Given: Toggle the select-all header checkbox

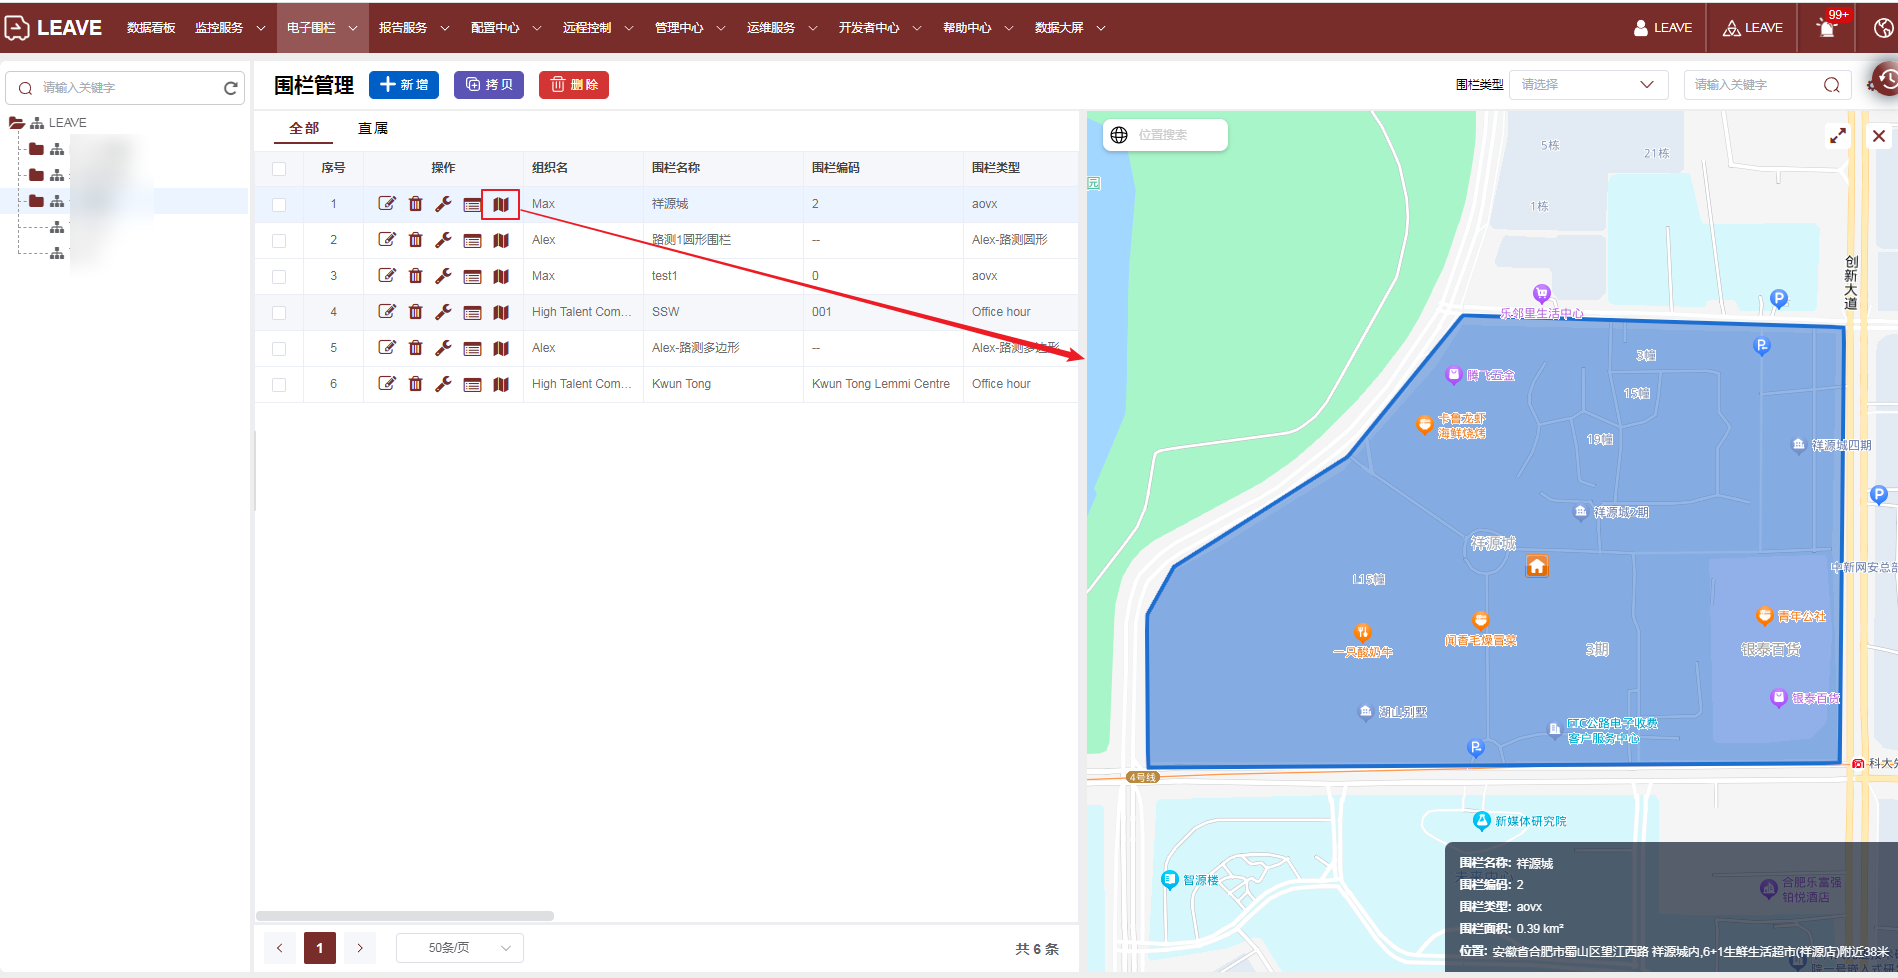Looking at the screenshot, I should 279,169.
